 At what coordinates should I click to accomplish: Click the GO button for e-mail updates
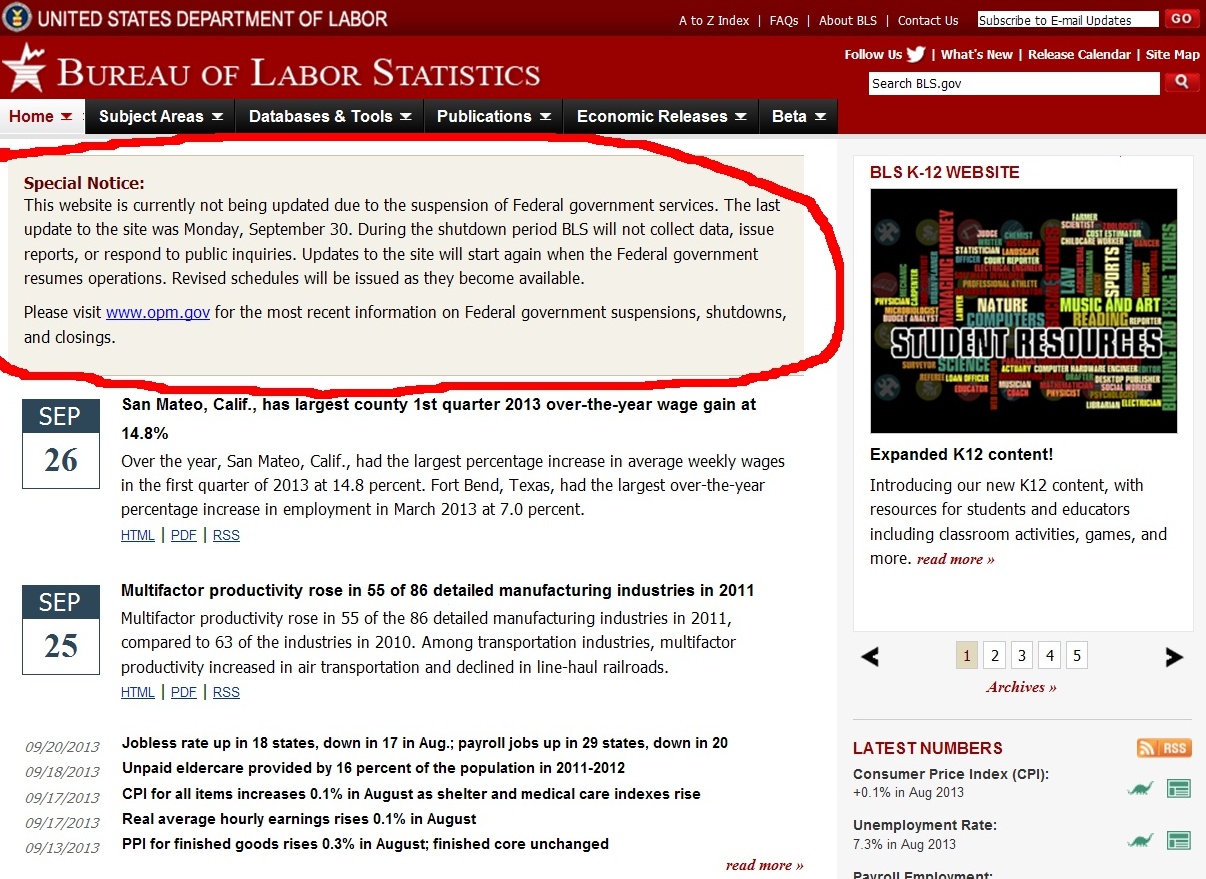(x=1181, y=19)
